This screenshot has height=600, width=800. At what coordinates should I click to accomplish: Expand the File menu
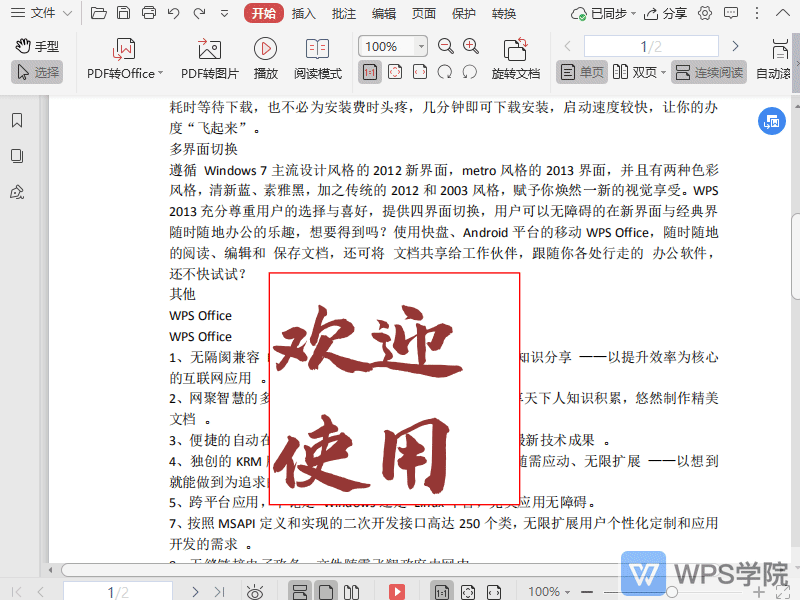point(42,14)
